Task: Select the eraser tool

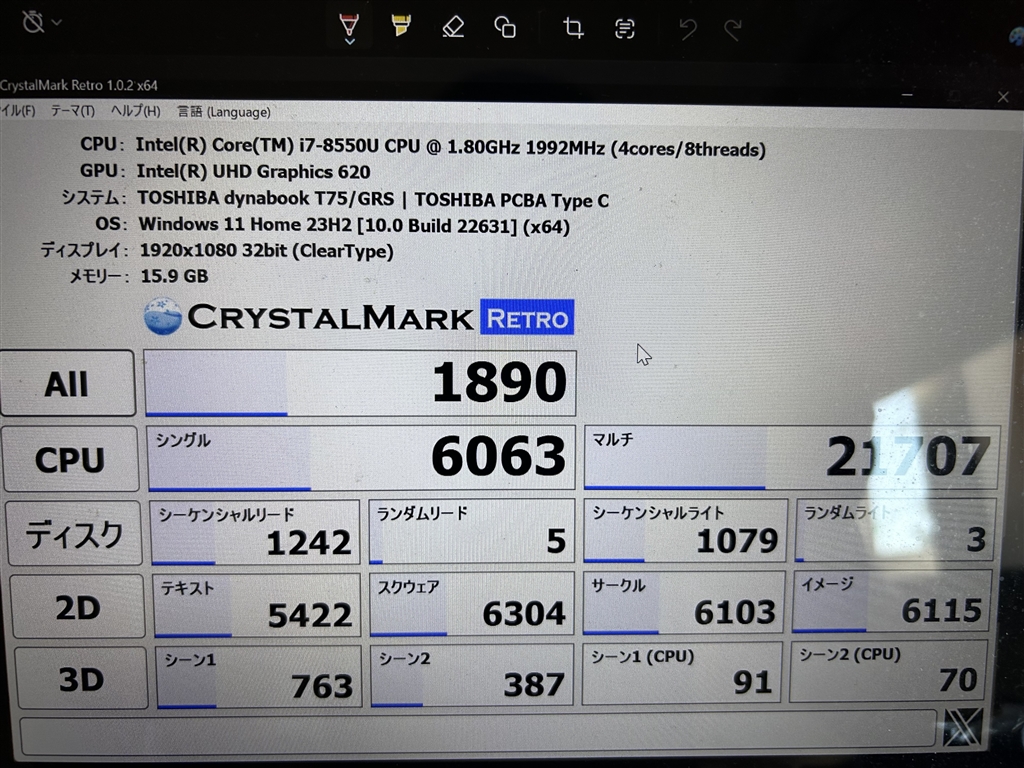Action: (453, 27)
